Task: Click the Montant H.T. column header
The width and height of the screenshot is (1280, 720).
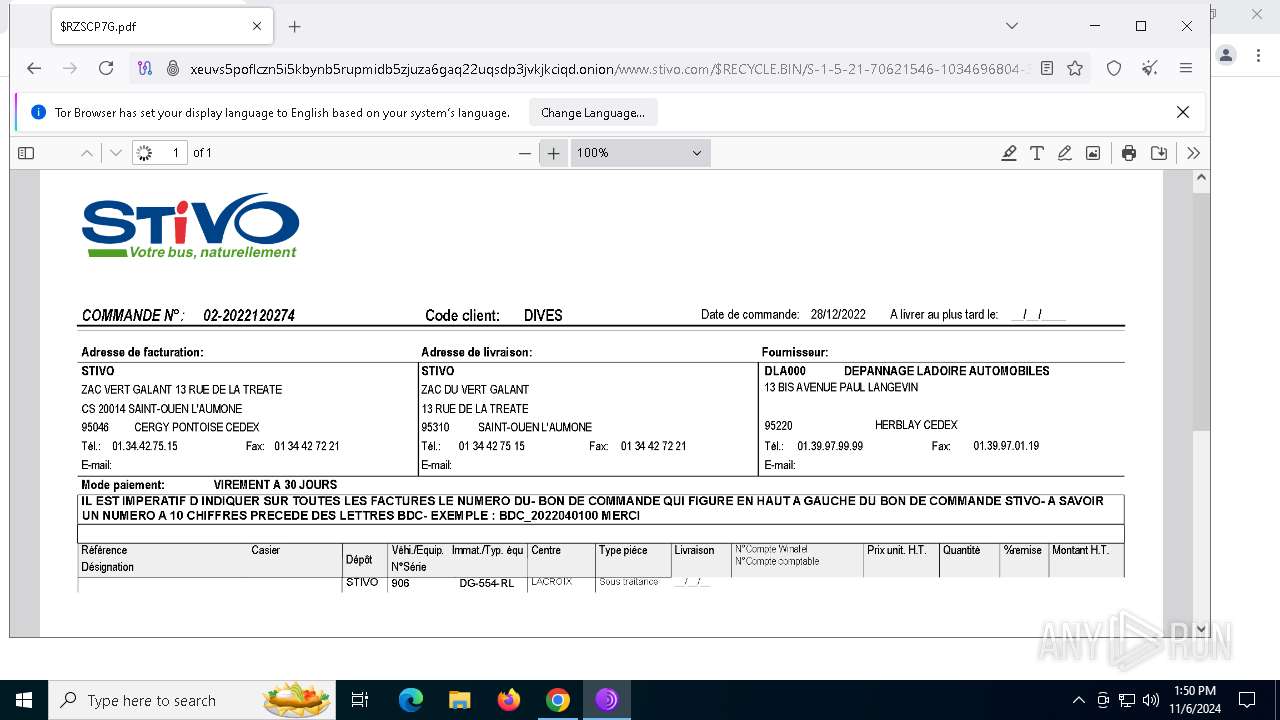Action: (x=1080, y=550)
